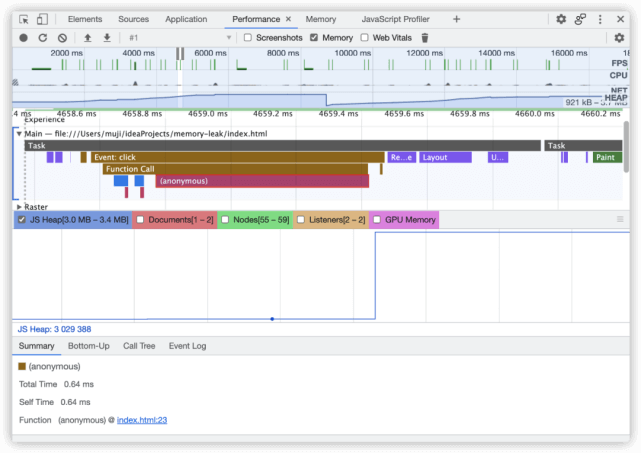Switch to the Elements tab
641x453 pixels.
pyautogui.click(x=85, y=19)
